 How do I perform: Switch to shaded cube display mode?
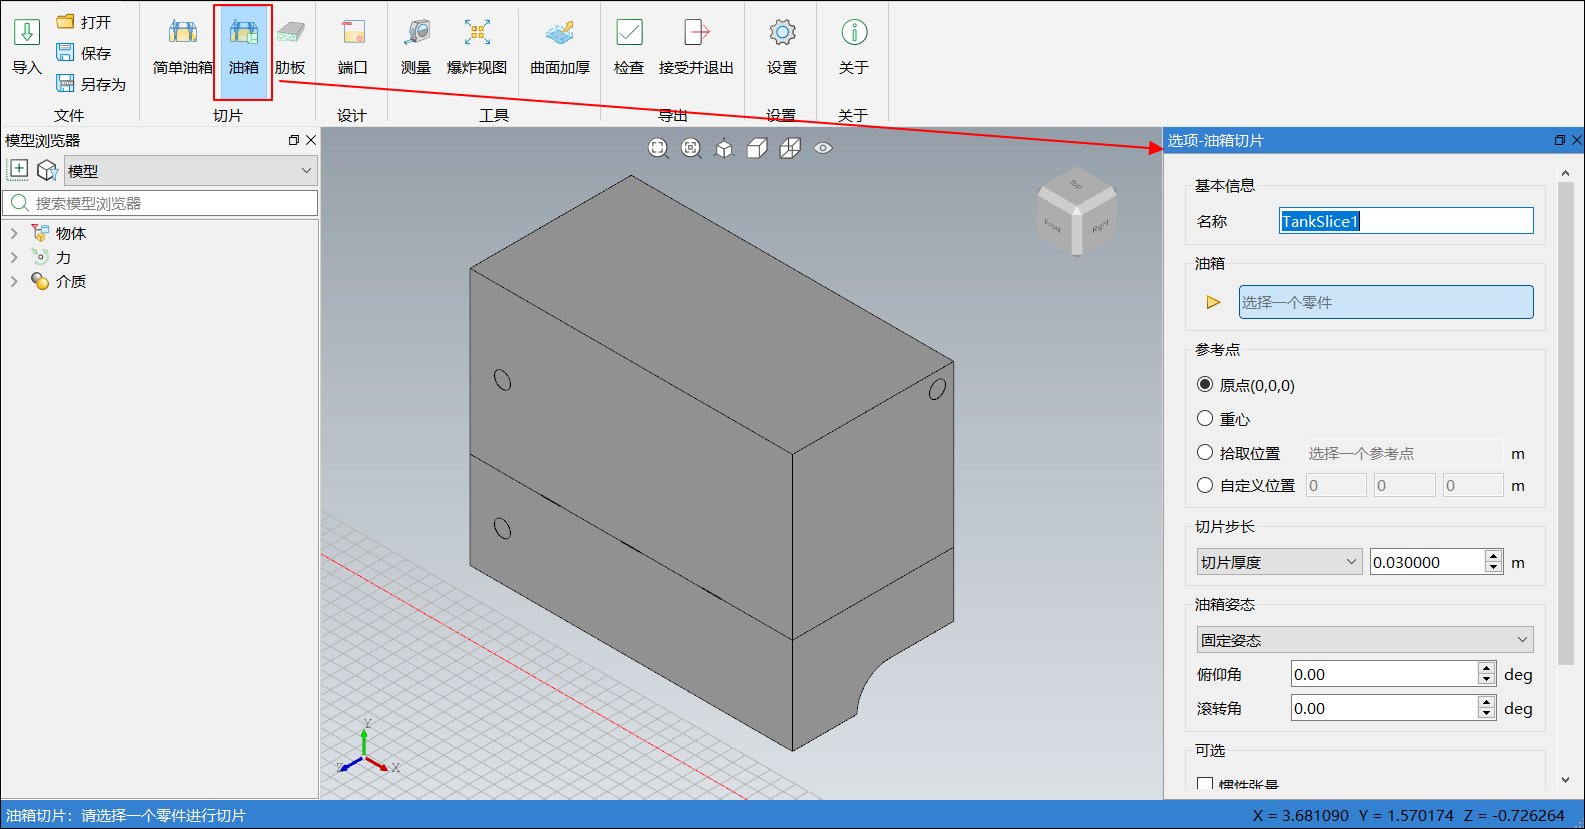pyautogui.click(x=757, y=148)
